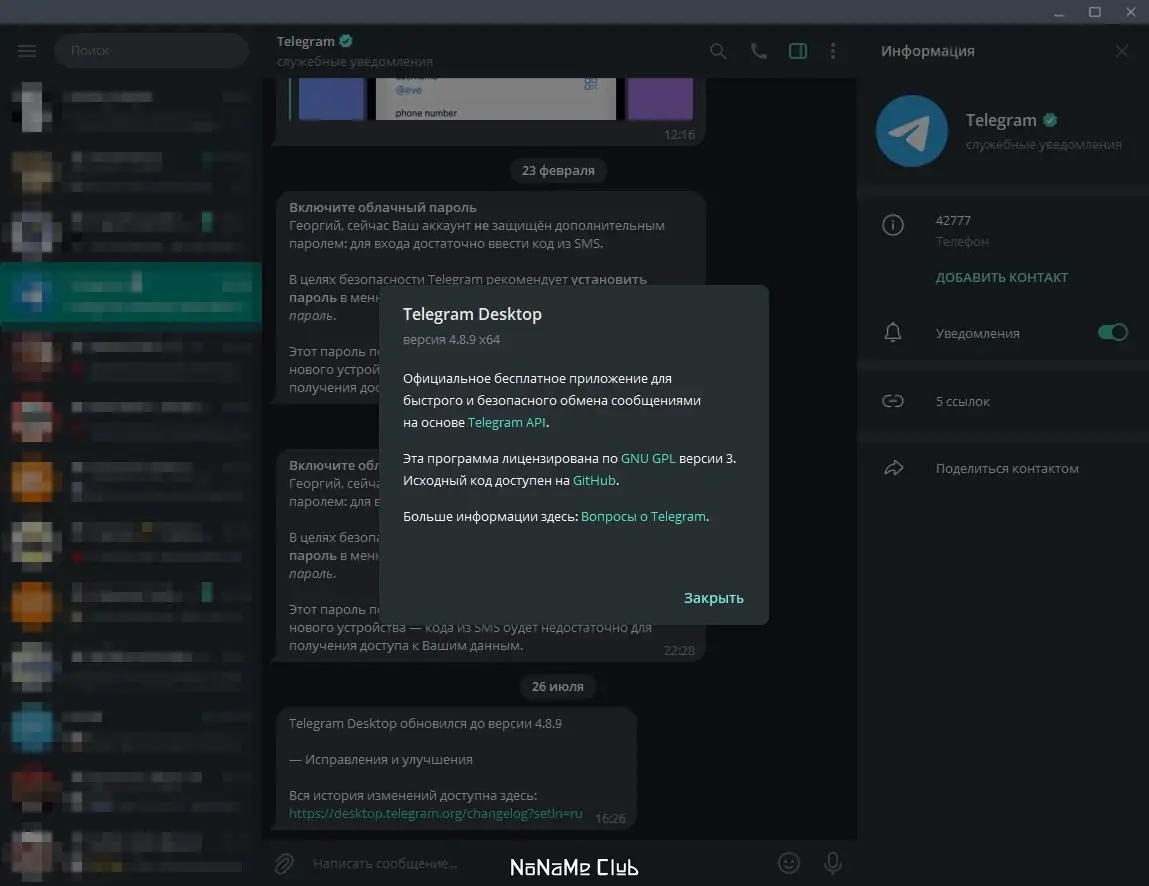Select the highlighted green chat row
Viewport: 1149px width, 886px height.
click(x=131, y=292)
